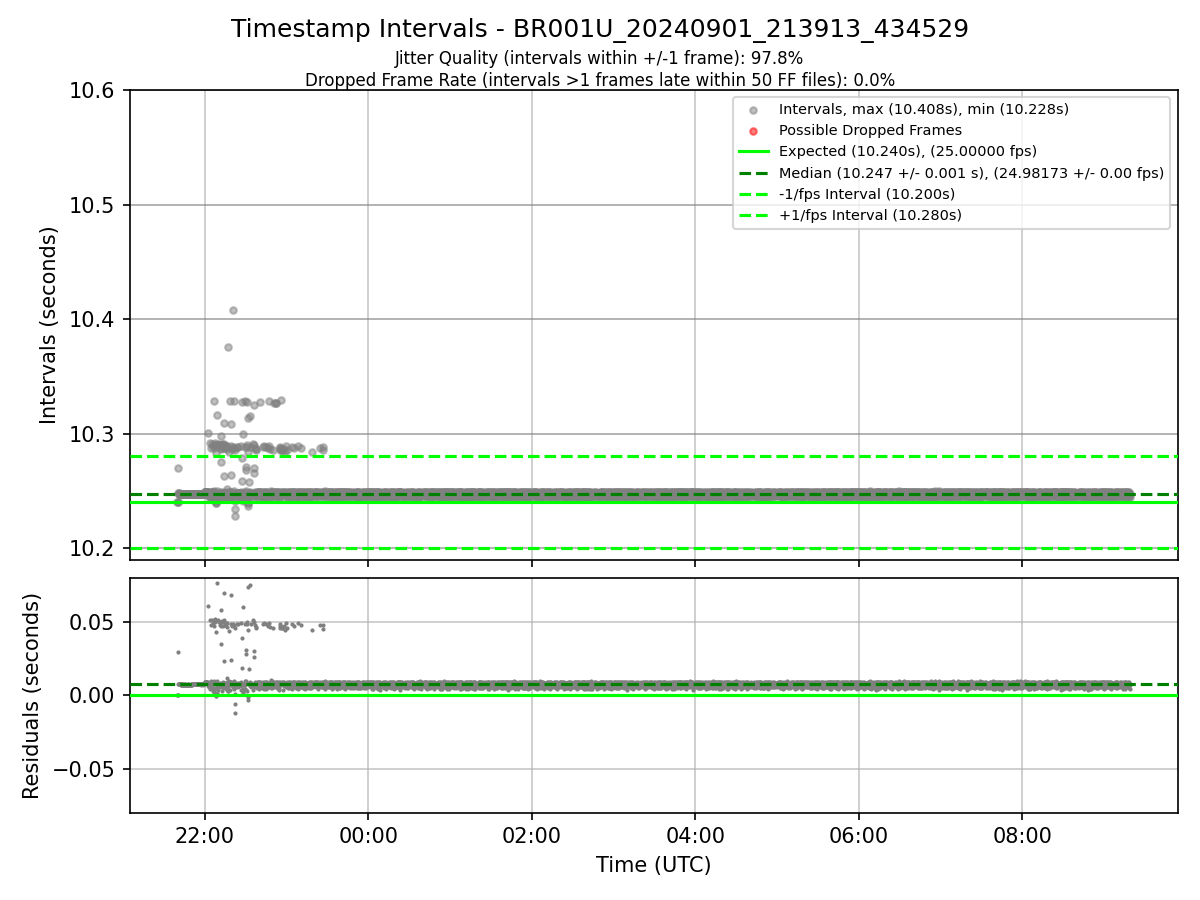Click the highest interval data point near 10.408s

coord(233,310)
